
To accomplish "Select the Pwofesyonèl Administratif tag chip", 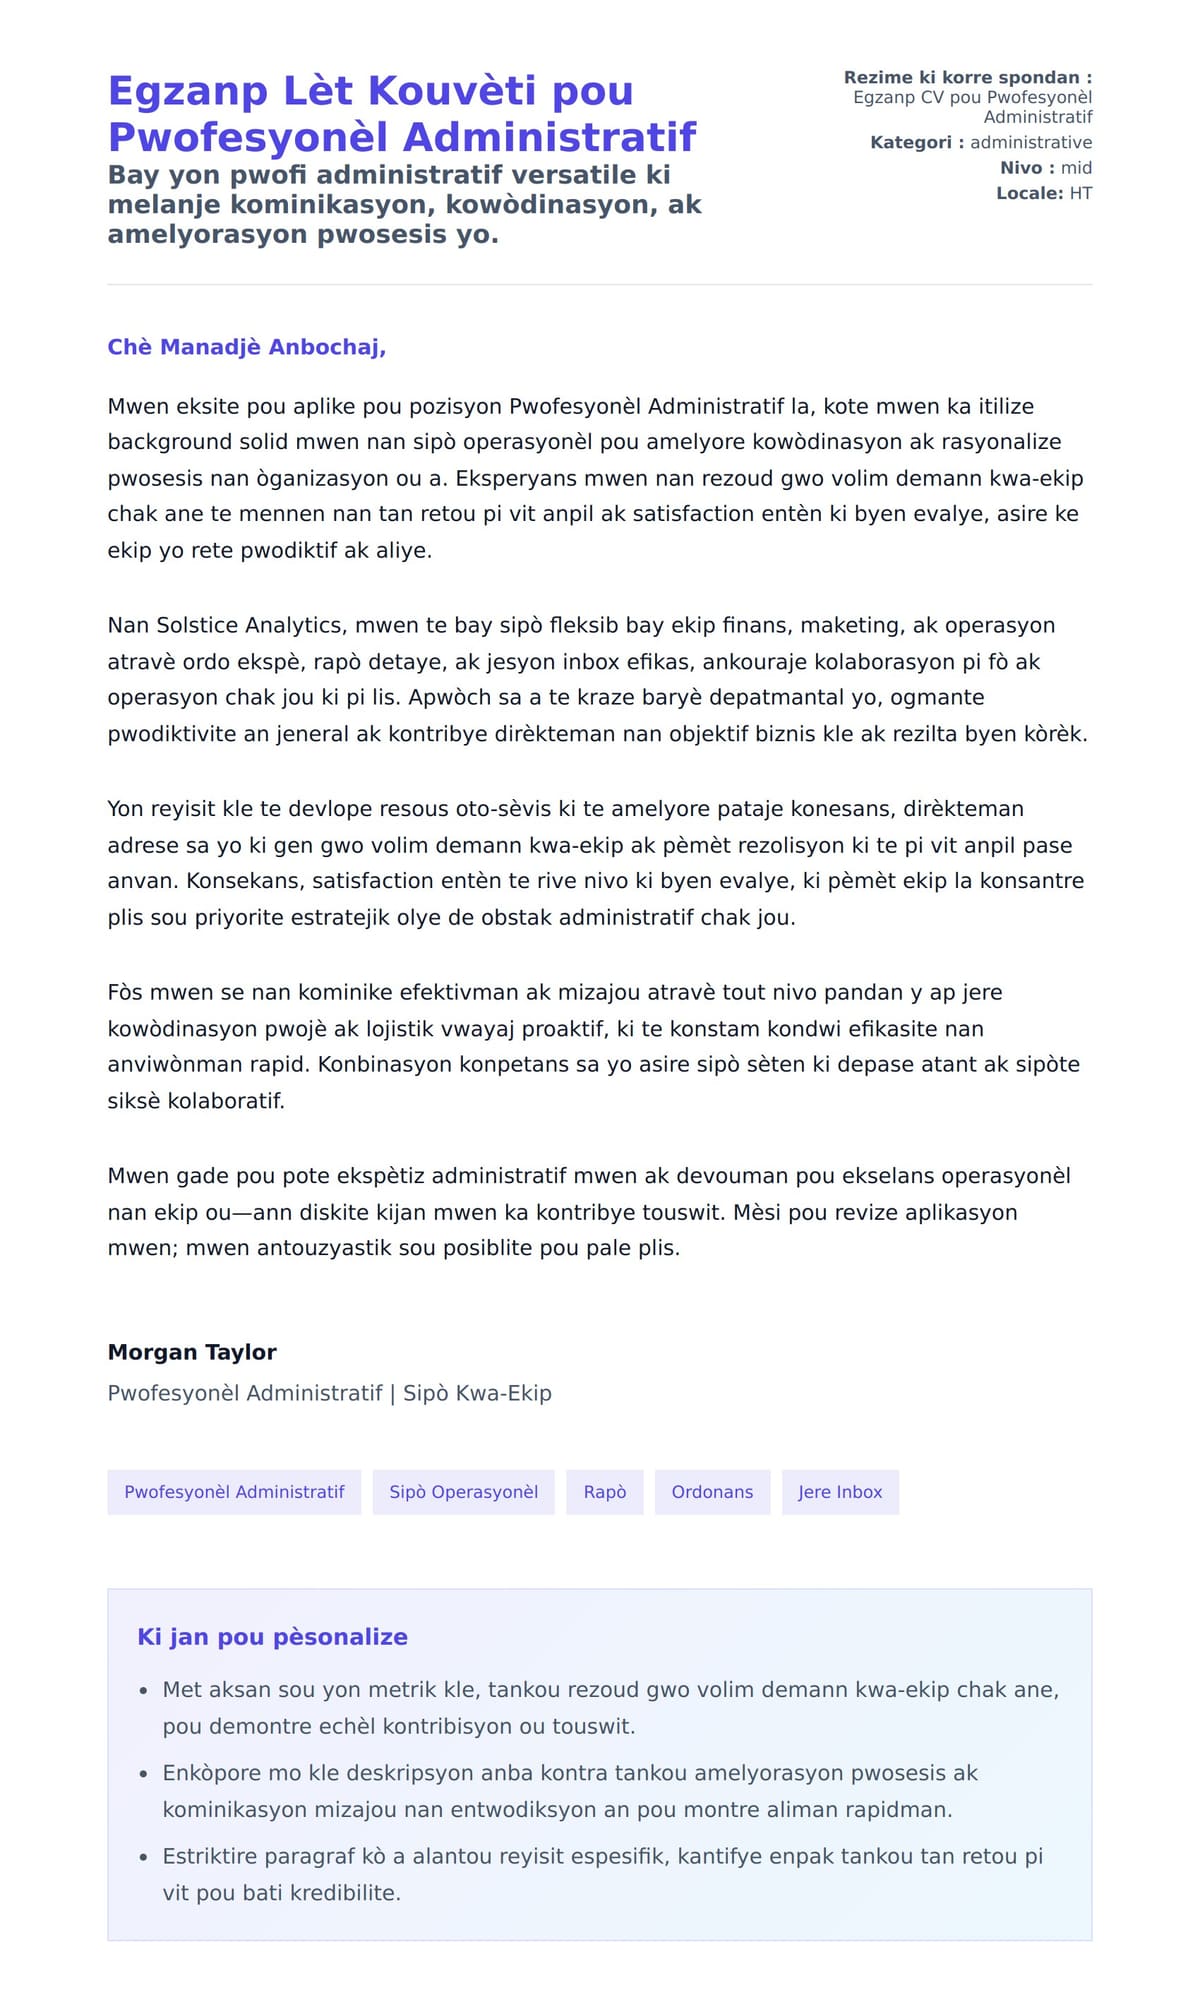I will pos(234,1492).
